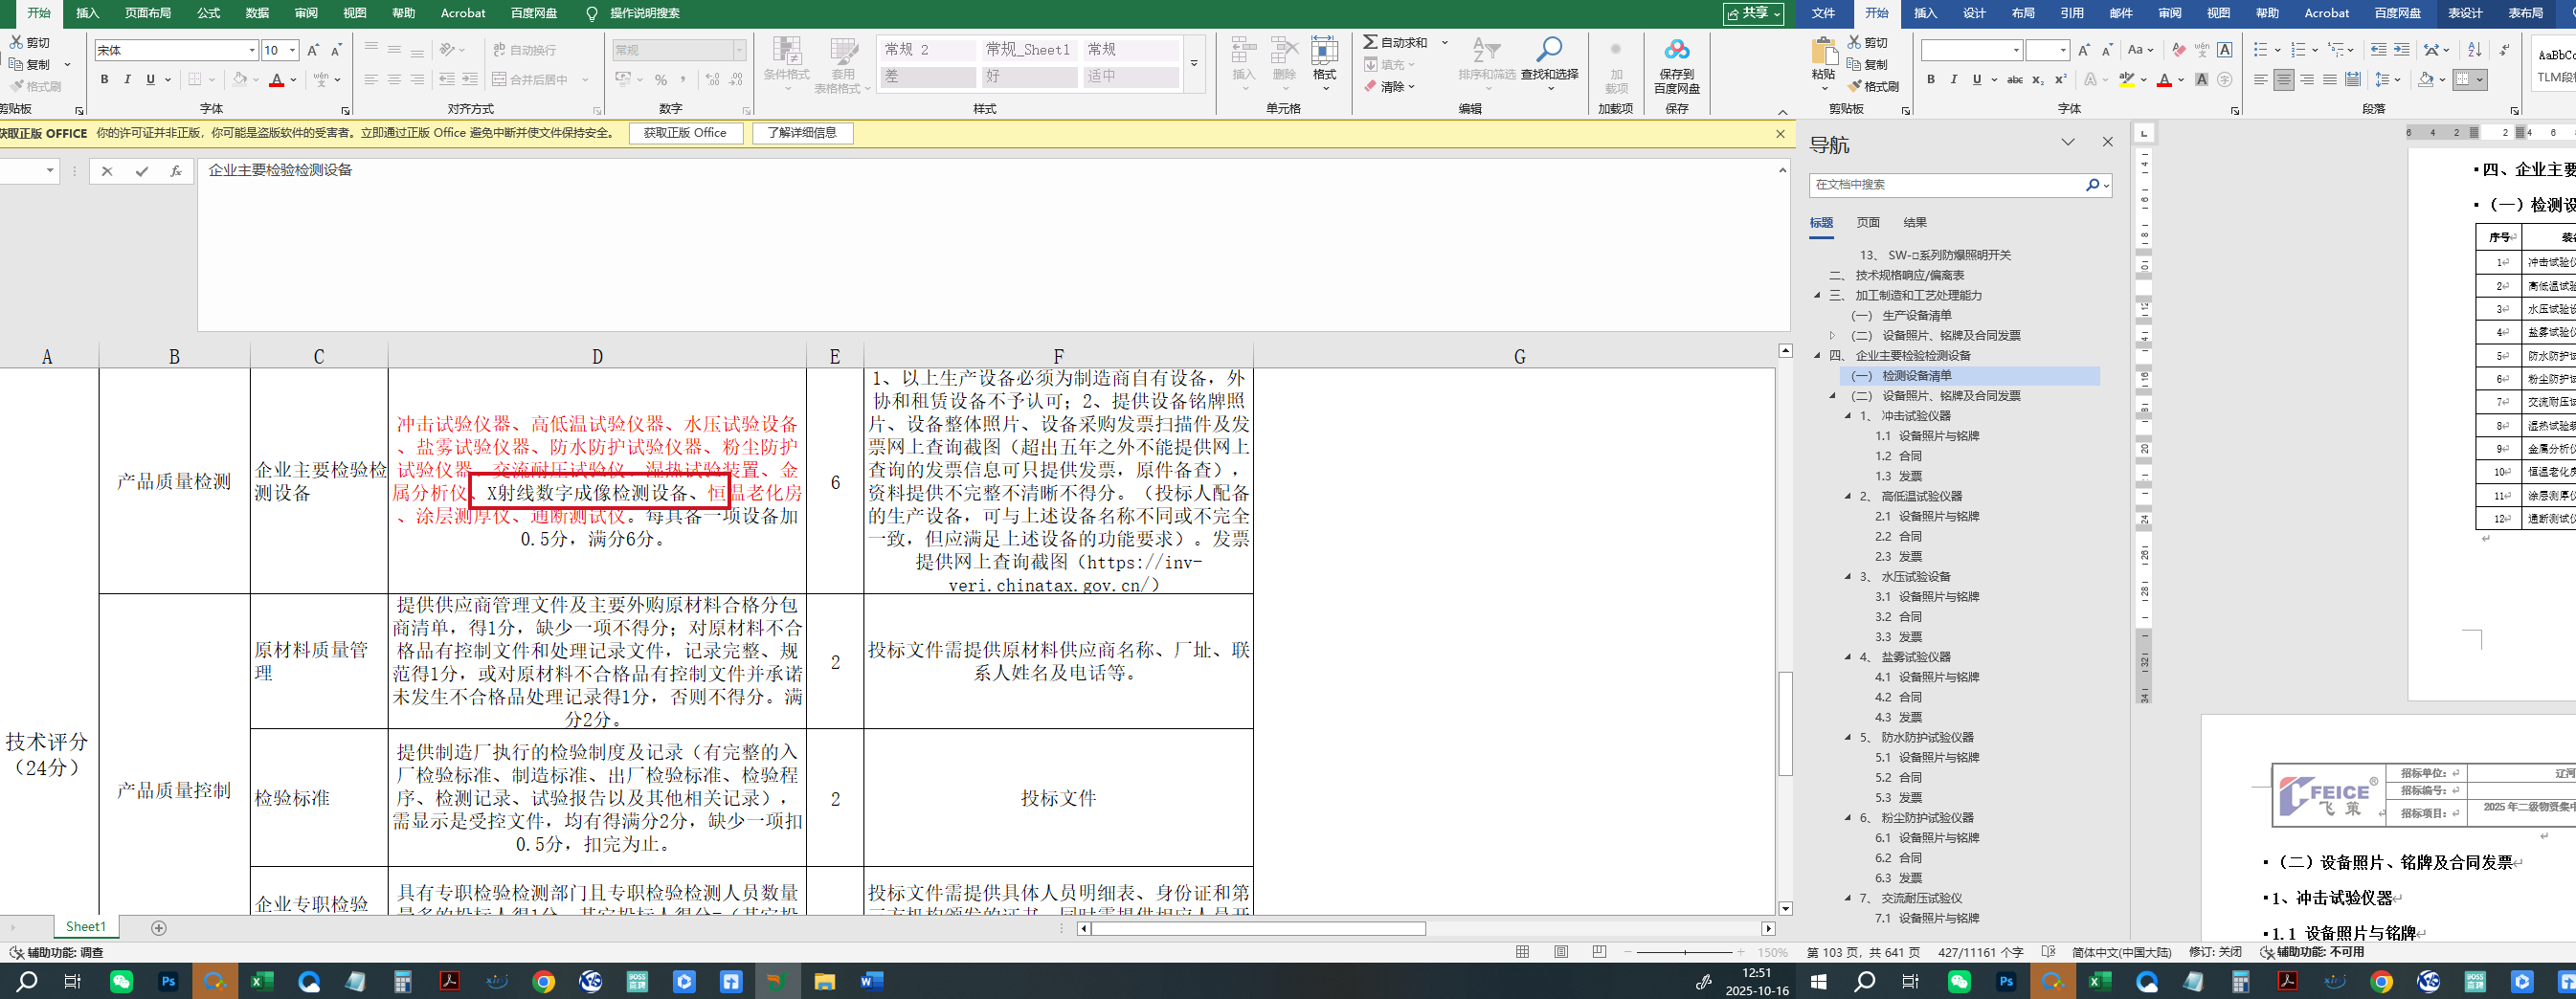
Task: Click Superscript icon in Word ribbon
Action: [2060, 79]
